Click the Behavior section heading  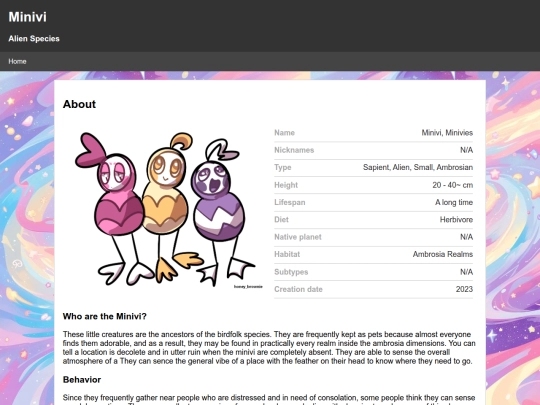pos(82,380)
